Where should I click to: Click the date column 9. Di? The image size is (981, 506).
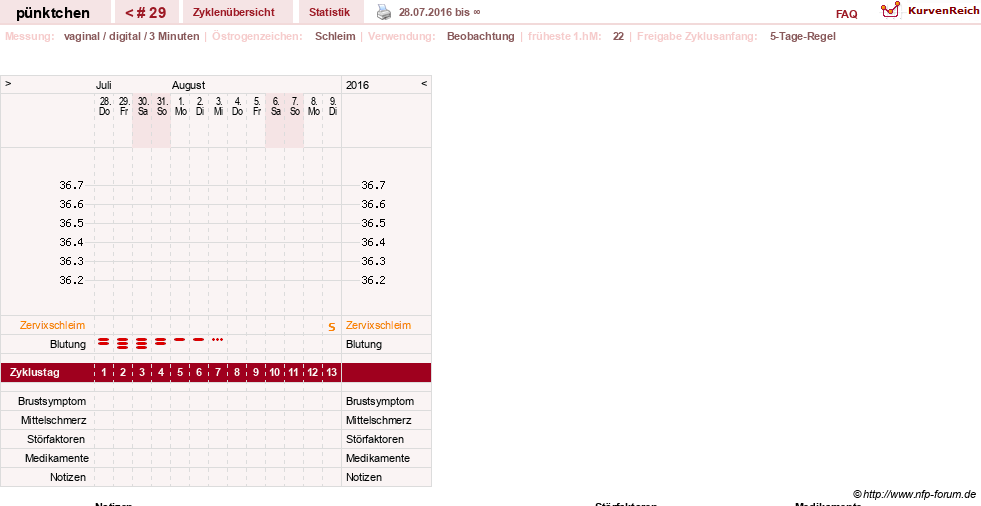point(332,106)
